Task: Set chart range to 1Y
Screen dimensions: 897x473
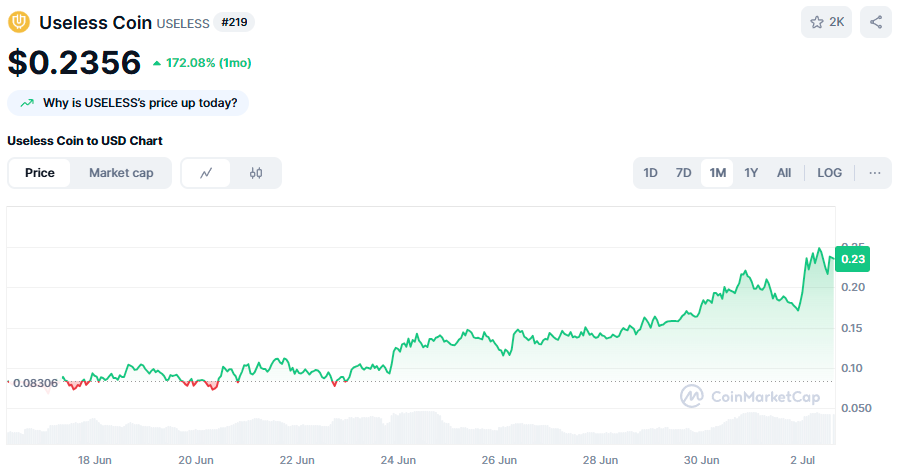Action: [x=751, y=173]
